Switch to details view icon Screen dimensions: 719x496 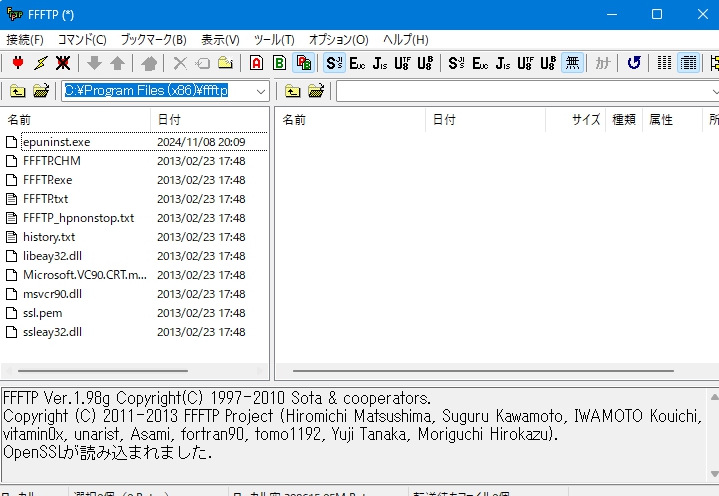(688, 63)
